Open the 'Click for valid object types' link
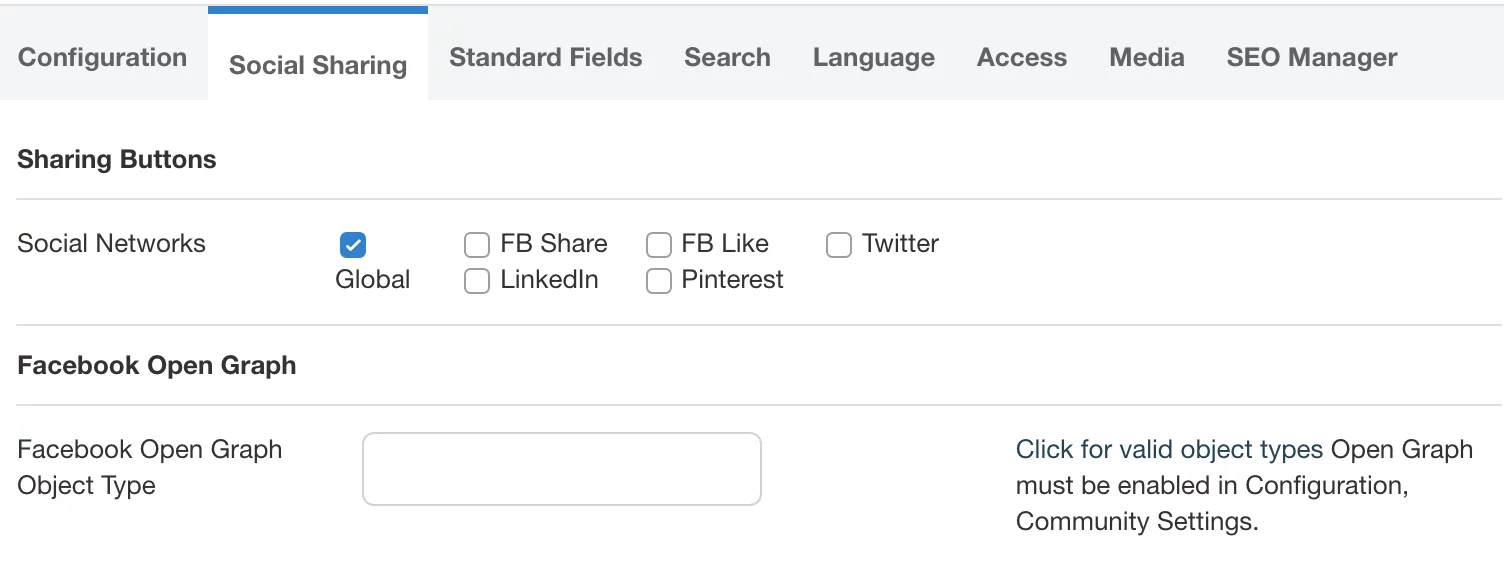The image size is (1504, 578). pyautogui.click(x=1169, y=449)
